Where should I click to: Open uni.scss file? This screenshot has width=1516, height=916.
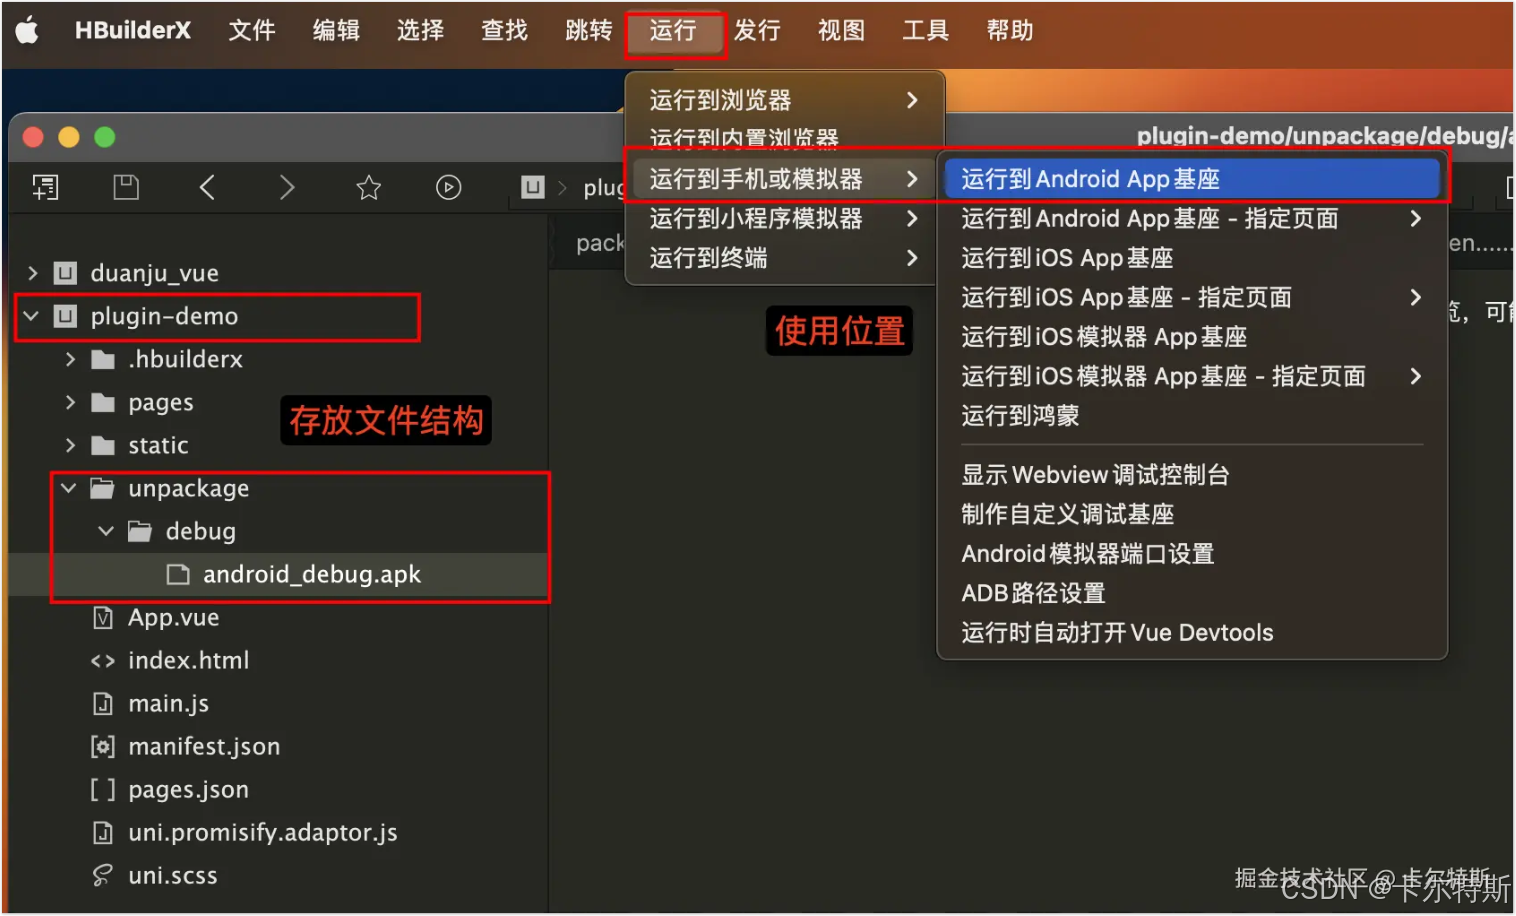(x=278, y=875)
